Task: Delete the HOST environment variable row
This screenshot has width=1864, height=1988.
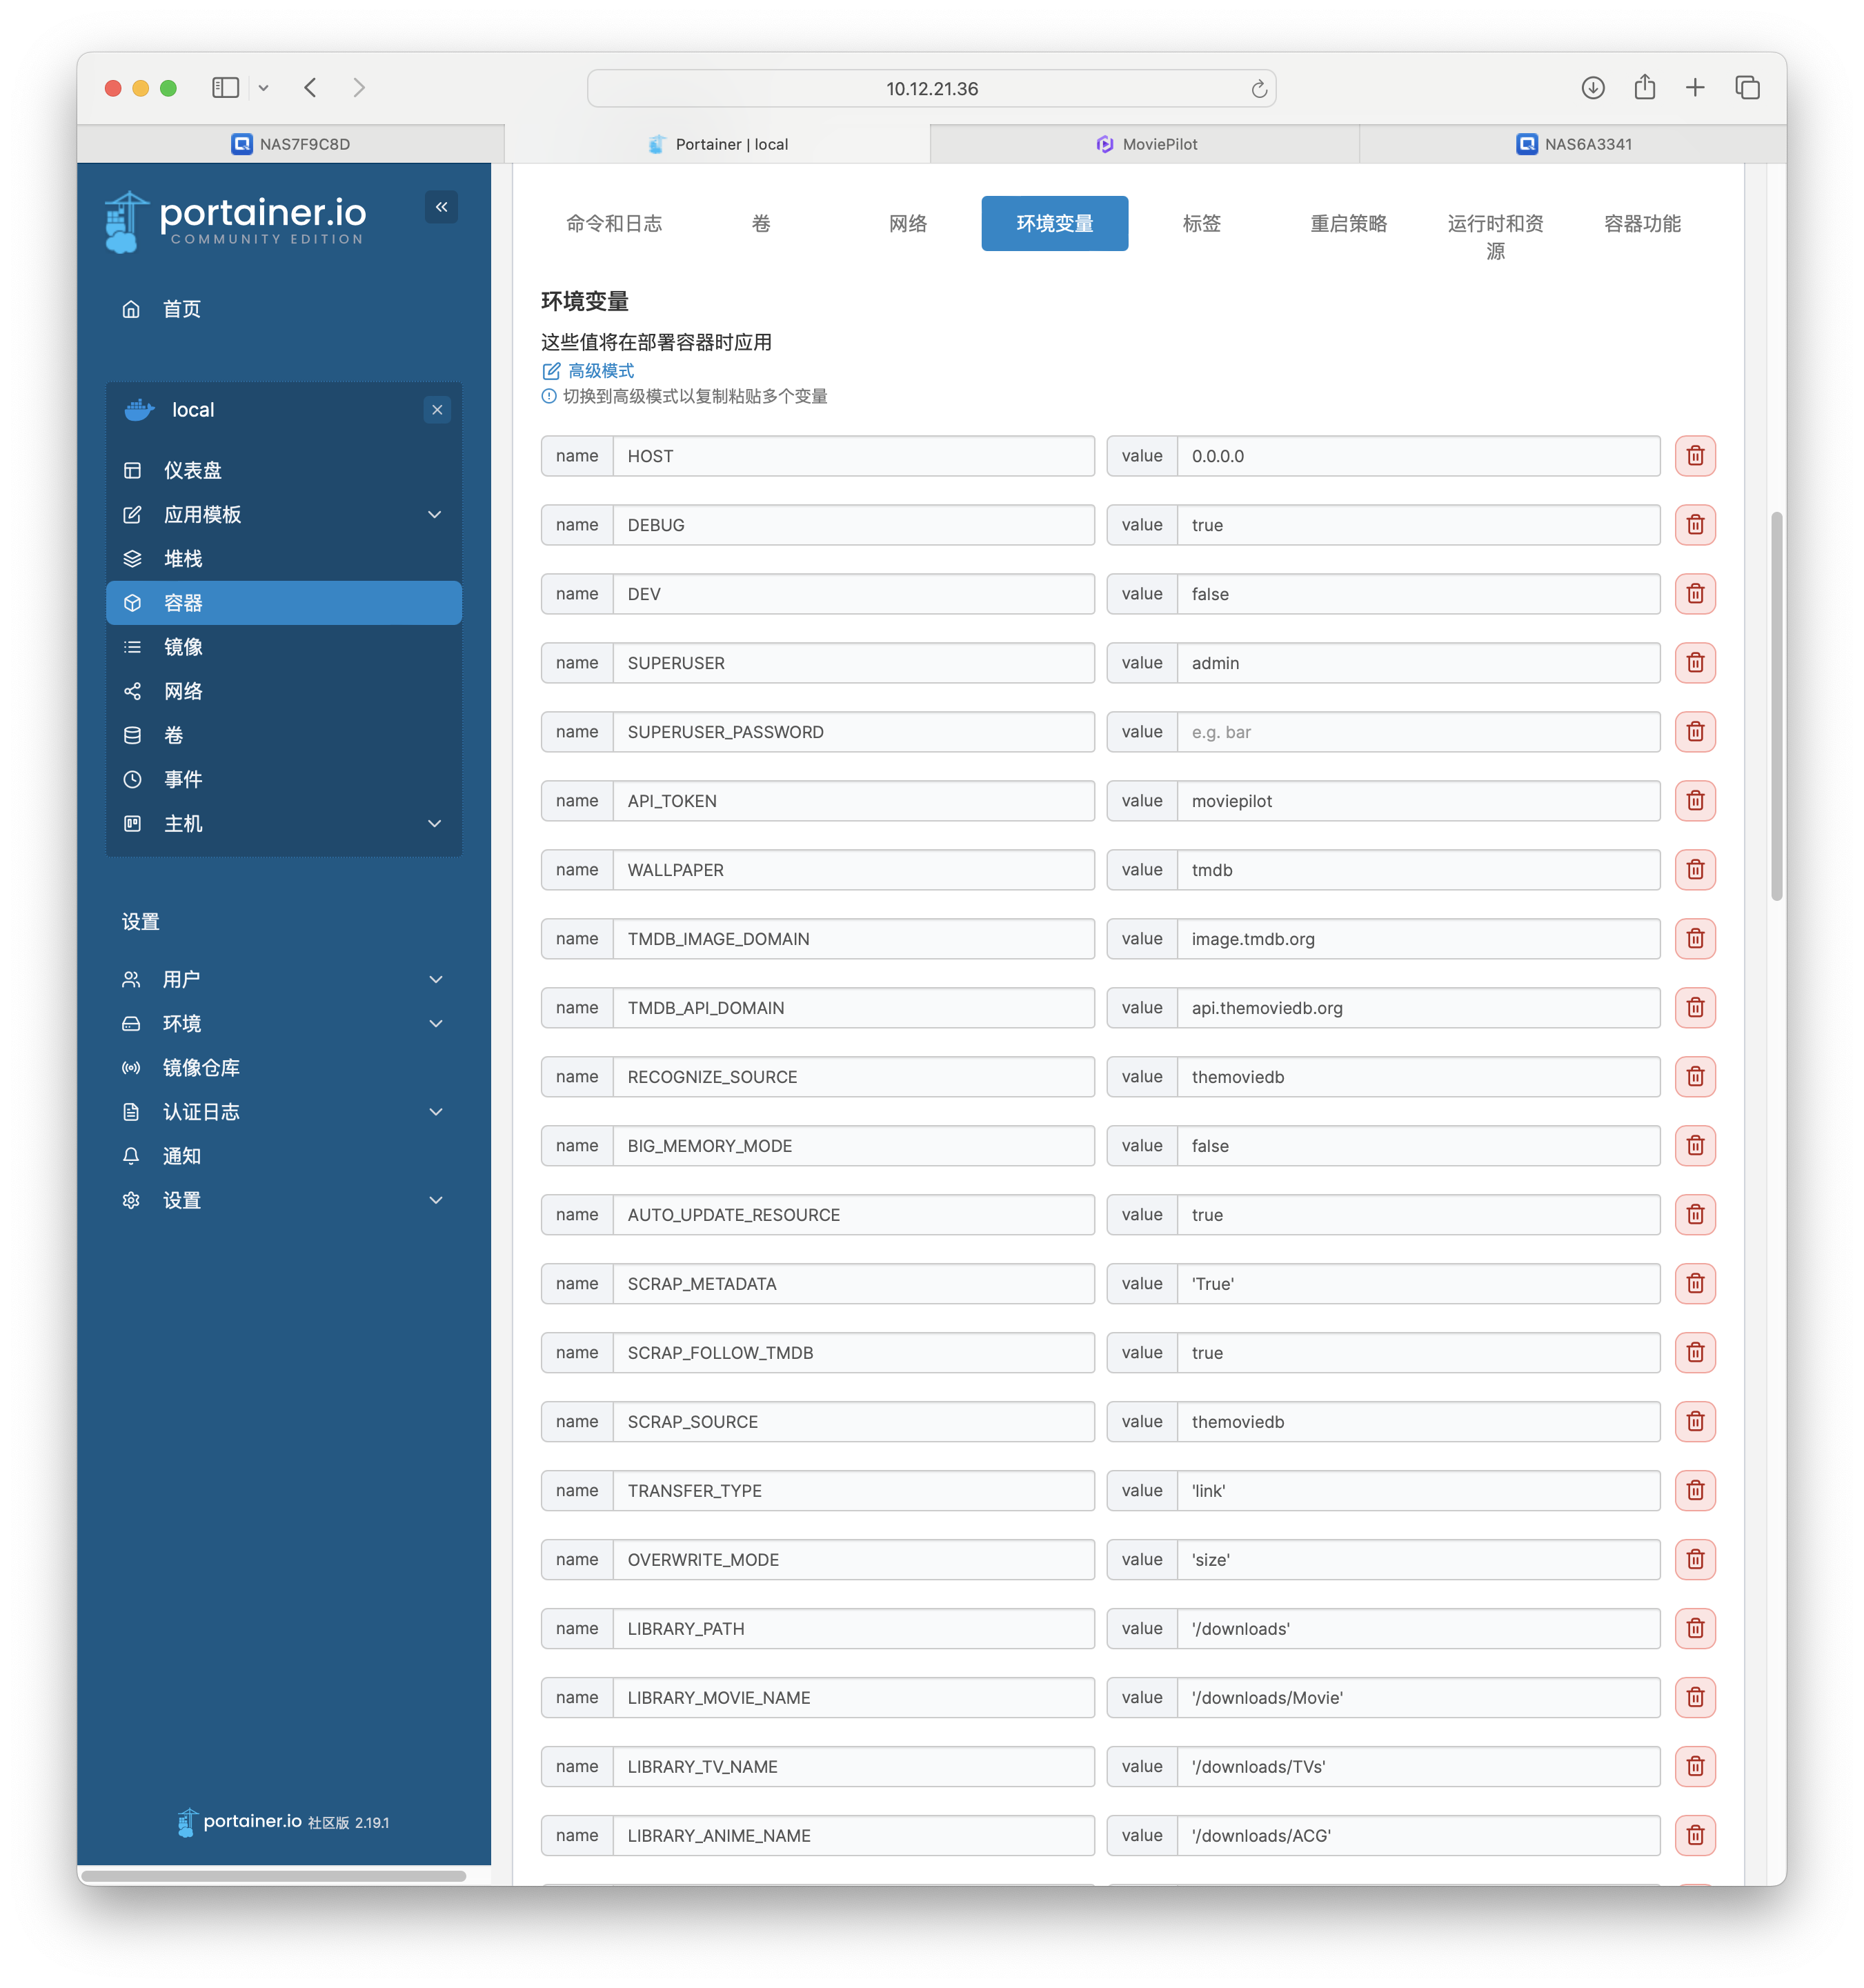Action: pyautogui.click(x=1694, y=456)
